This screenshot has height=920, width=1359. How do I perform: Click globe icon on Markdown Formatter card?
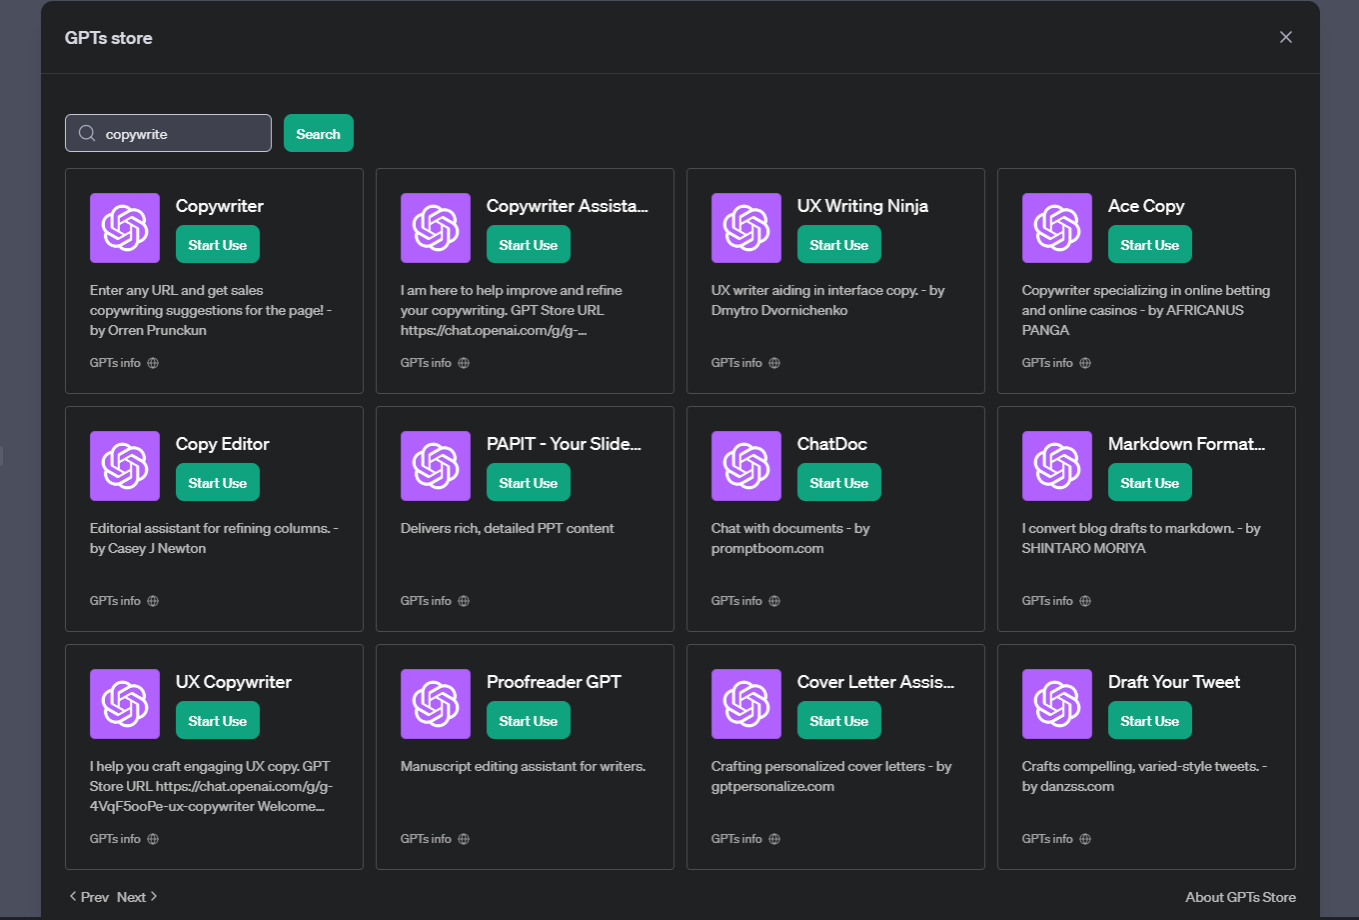(x=1085, y=601)
